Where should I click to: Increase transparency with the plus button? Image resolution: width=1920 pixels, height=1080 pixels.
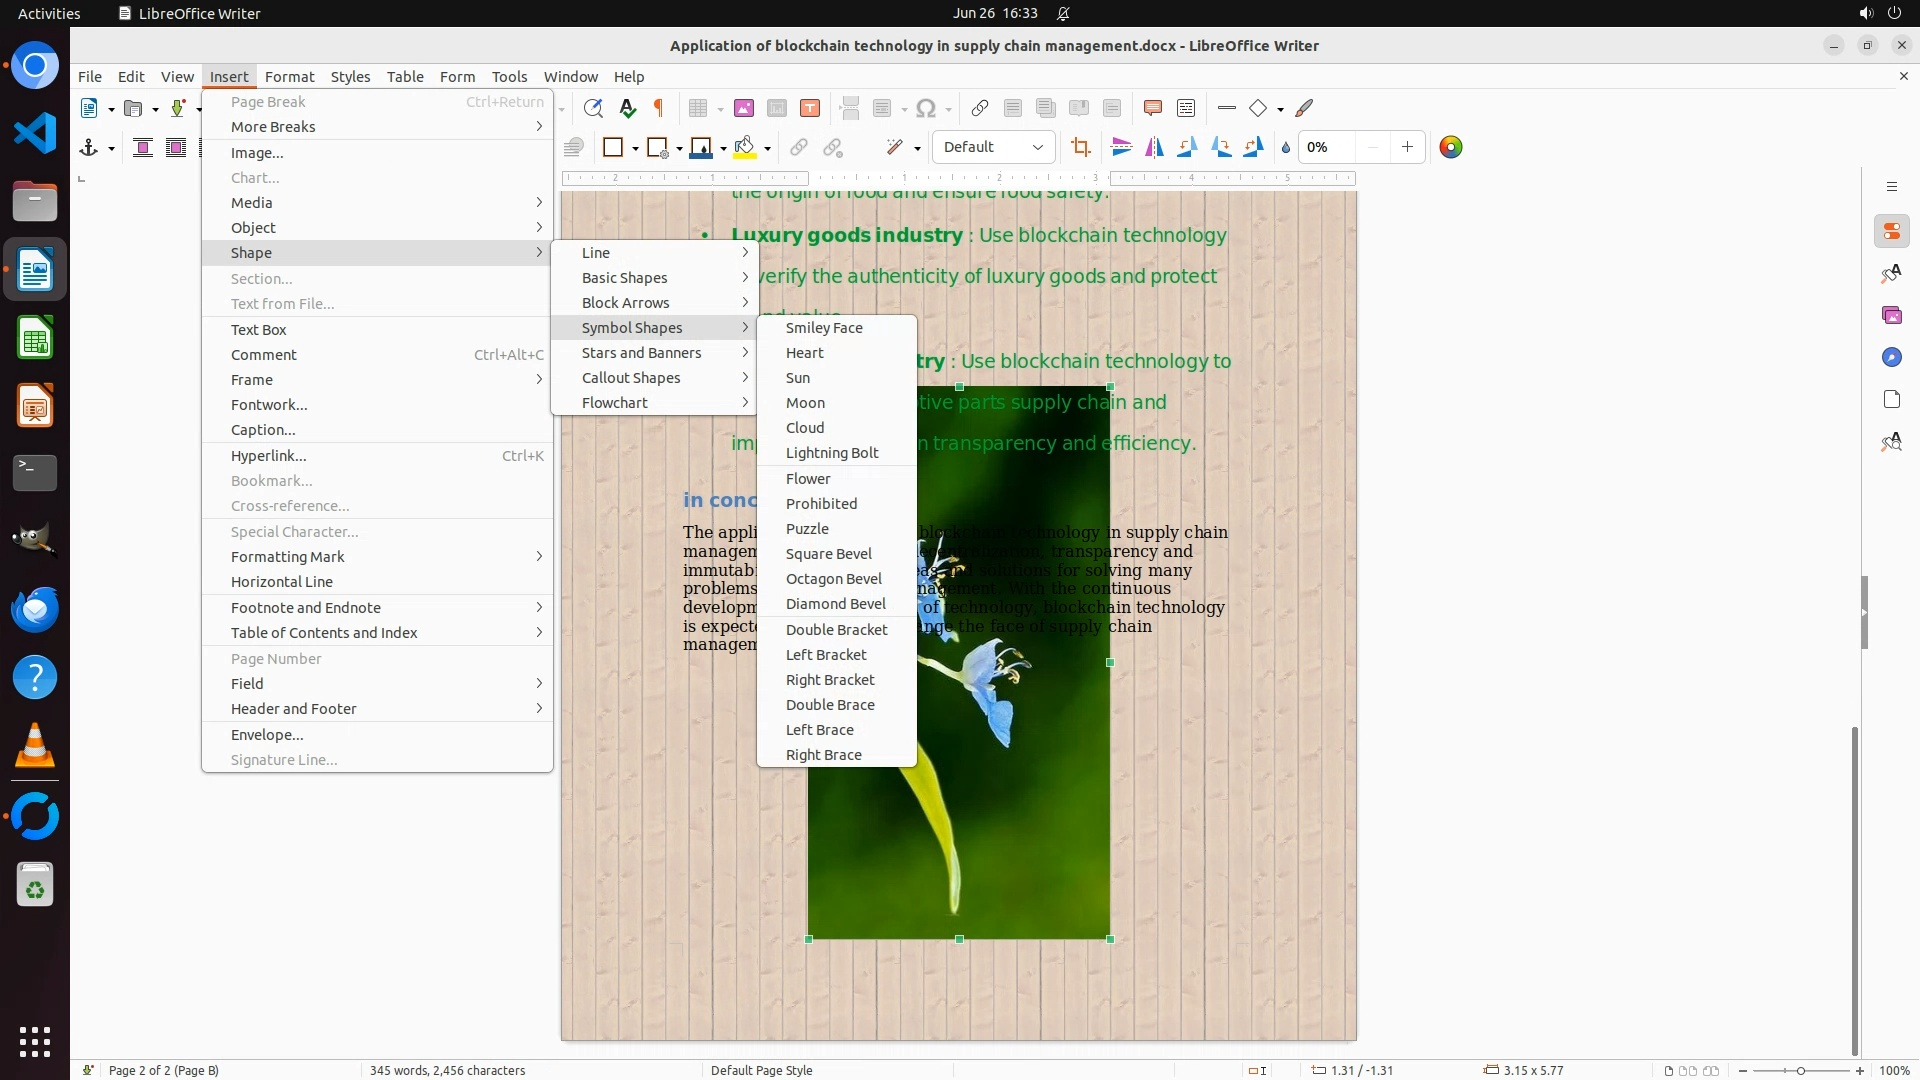pos(1406,147)
